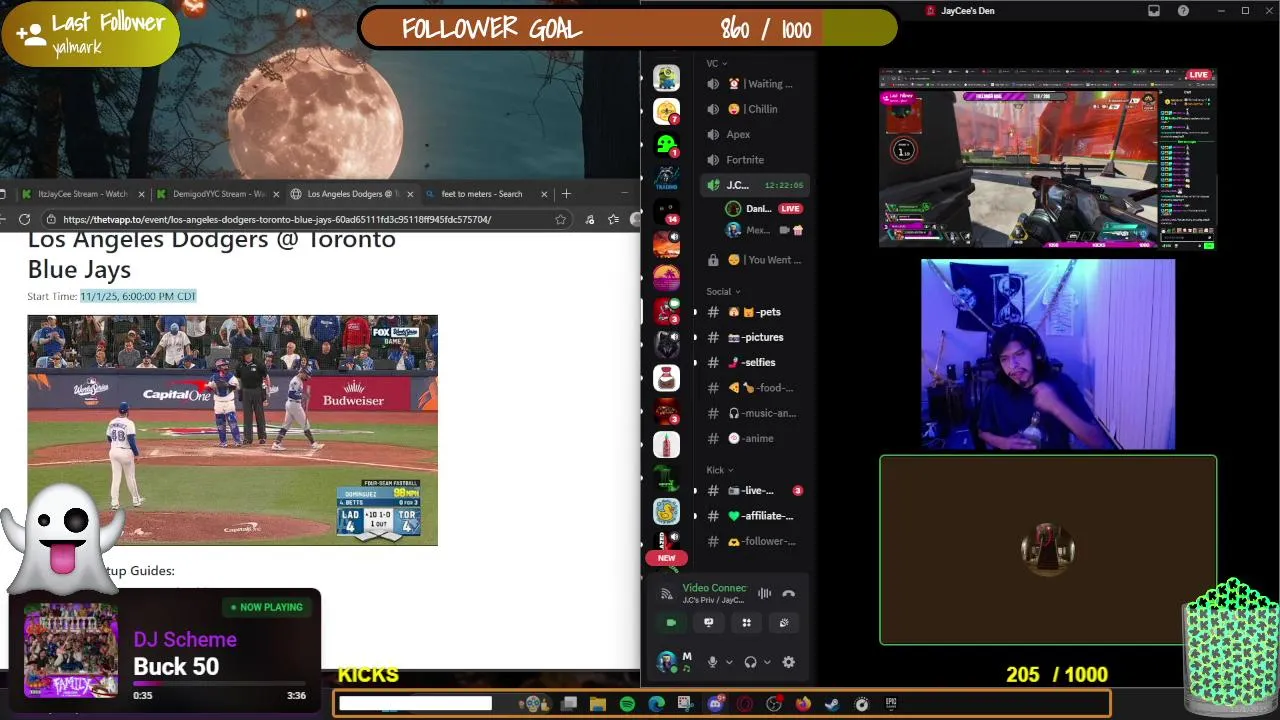Screen dimensions: 1280x720
Task: Open Discord User Settings gear
Action: point(788,662)
